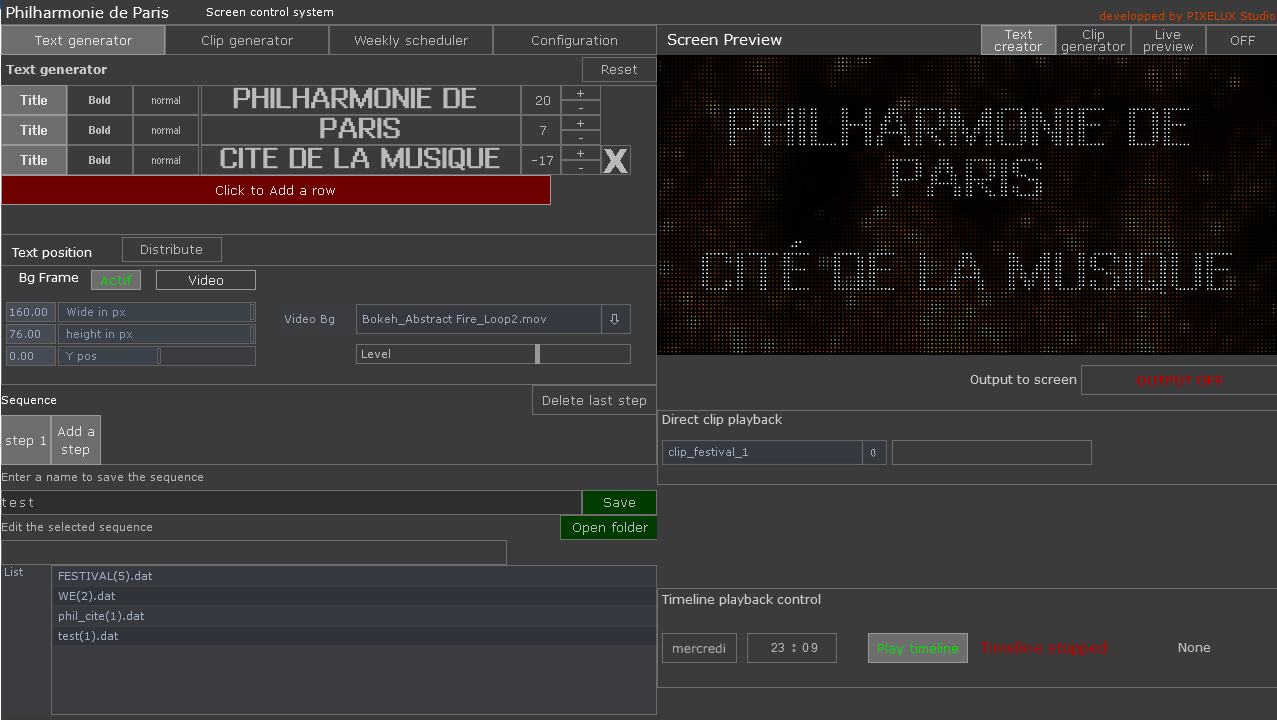This screenshot has height=720, width=1277.
Task: Save the sequence
Action: point(619,502)
